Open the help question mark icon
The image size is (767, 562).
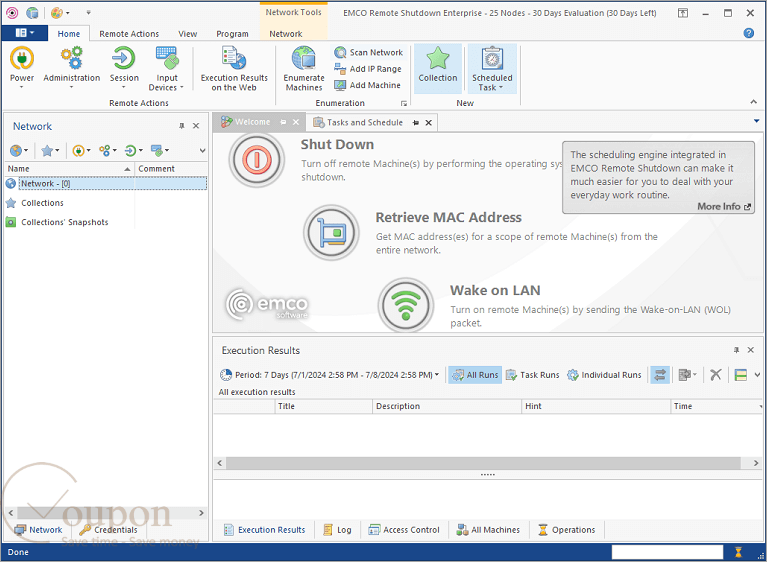pos(748,33)
